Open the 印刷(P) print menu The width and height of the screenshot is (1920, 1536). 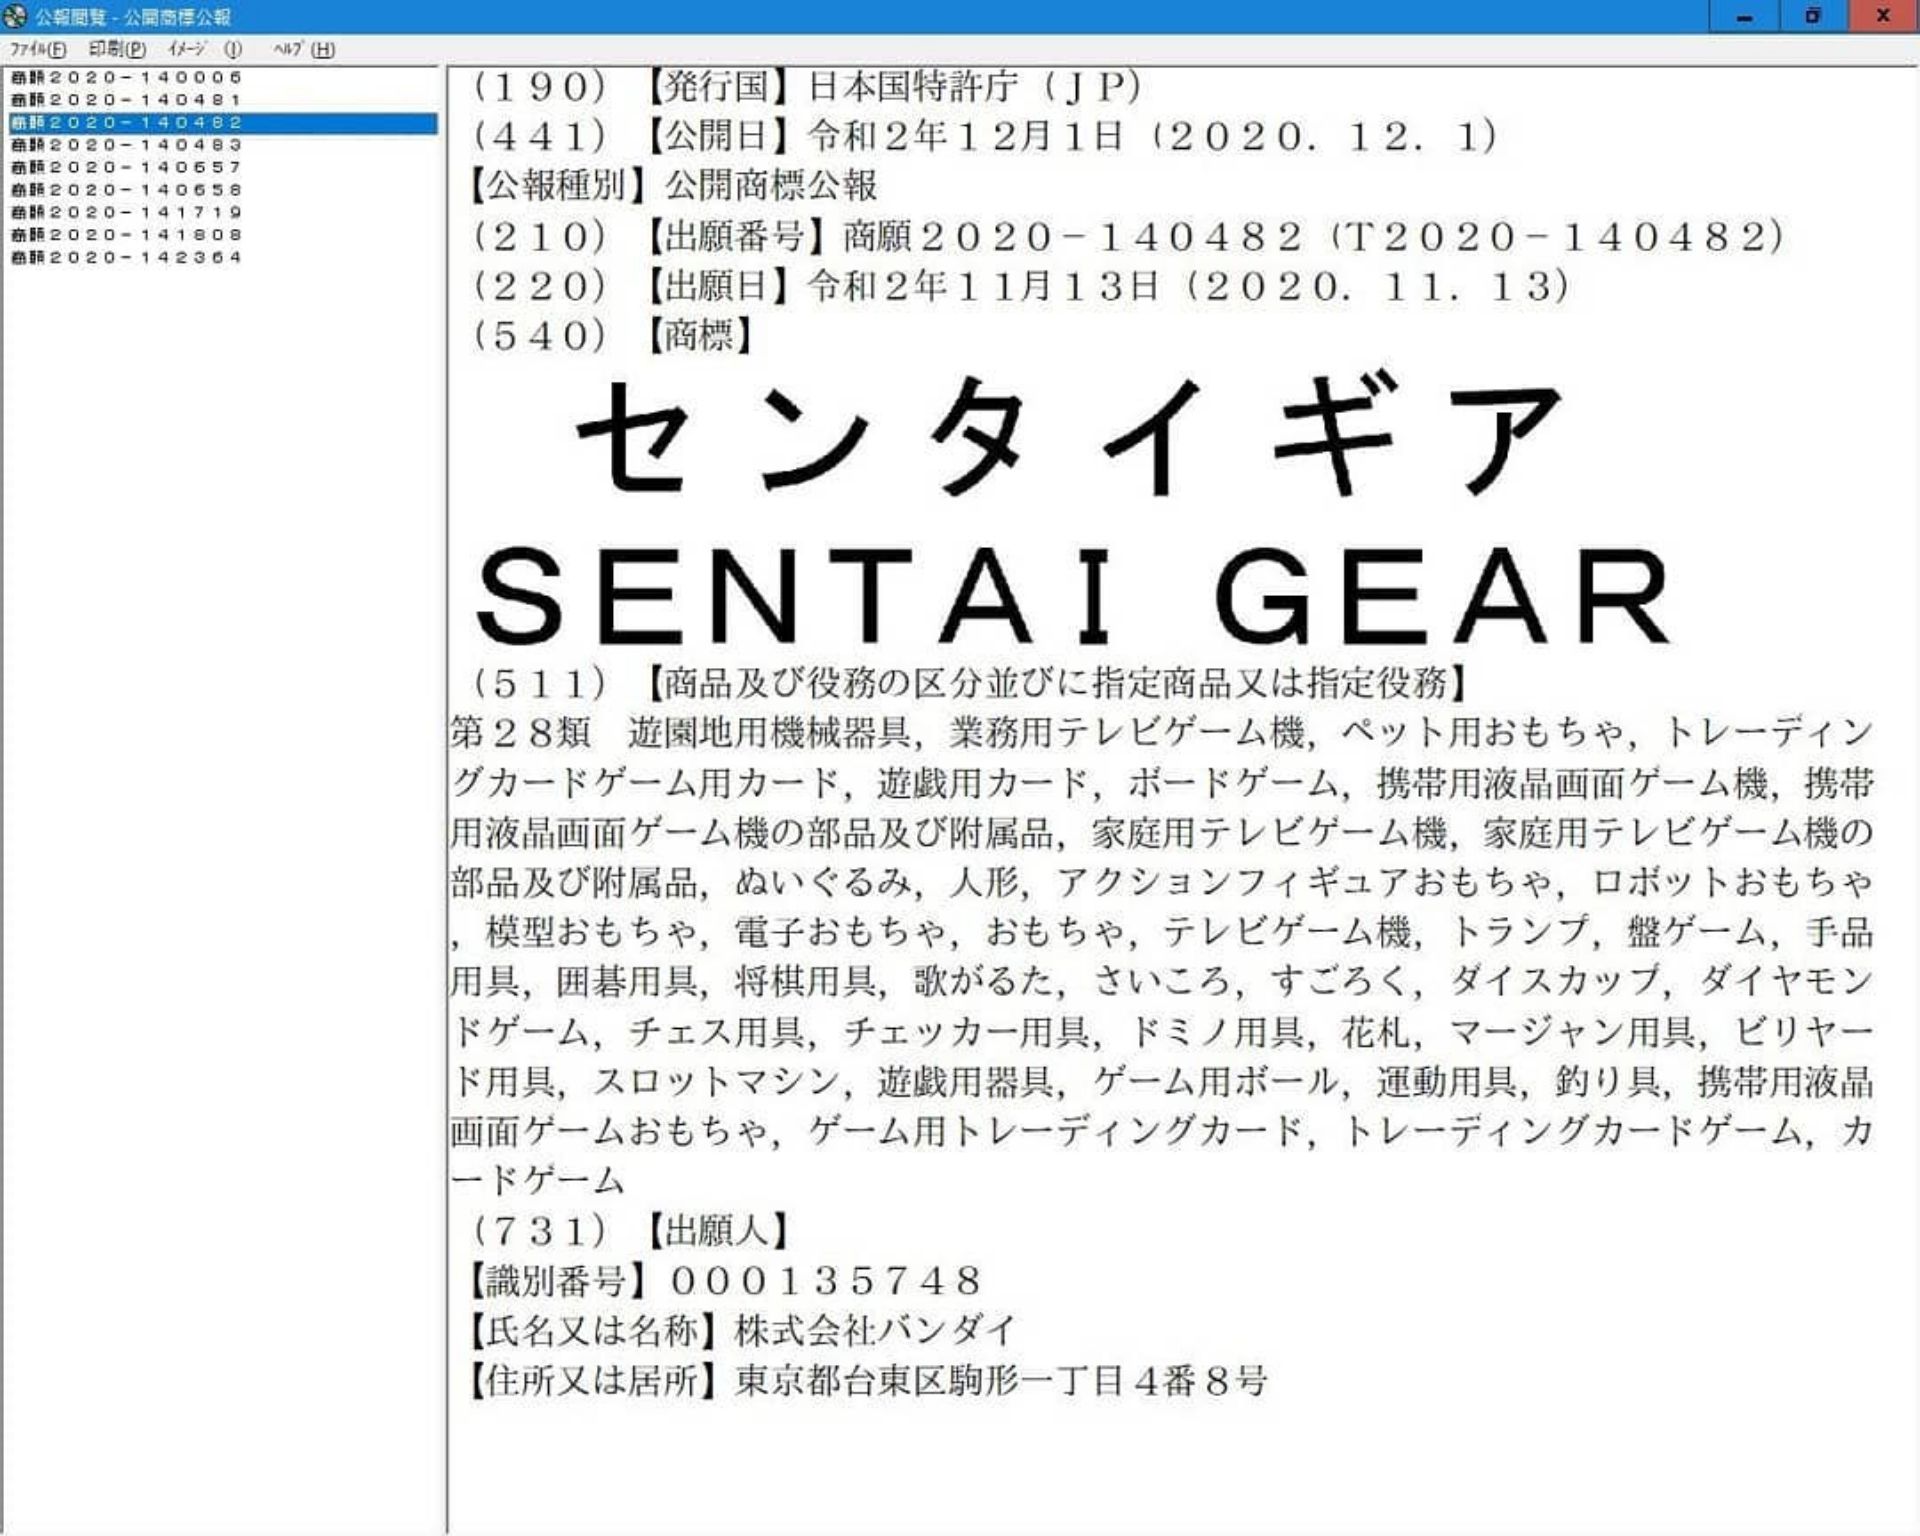117,49
